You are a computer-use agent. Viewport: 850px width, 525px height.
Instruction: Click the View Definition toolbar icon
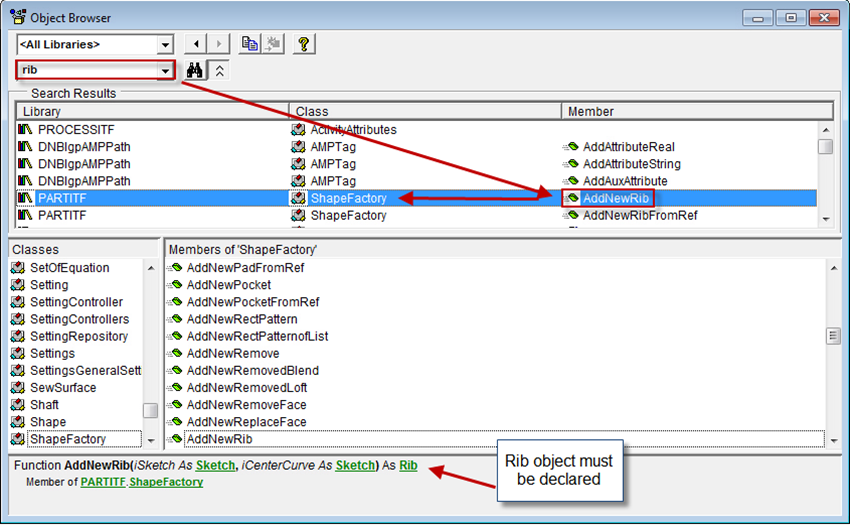coord(273,44)
